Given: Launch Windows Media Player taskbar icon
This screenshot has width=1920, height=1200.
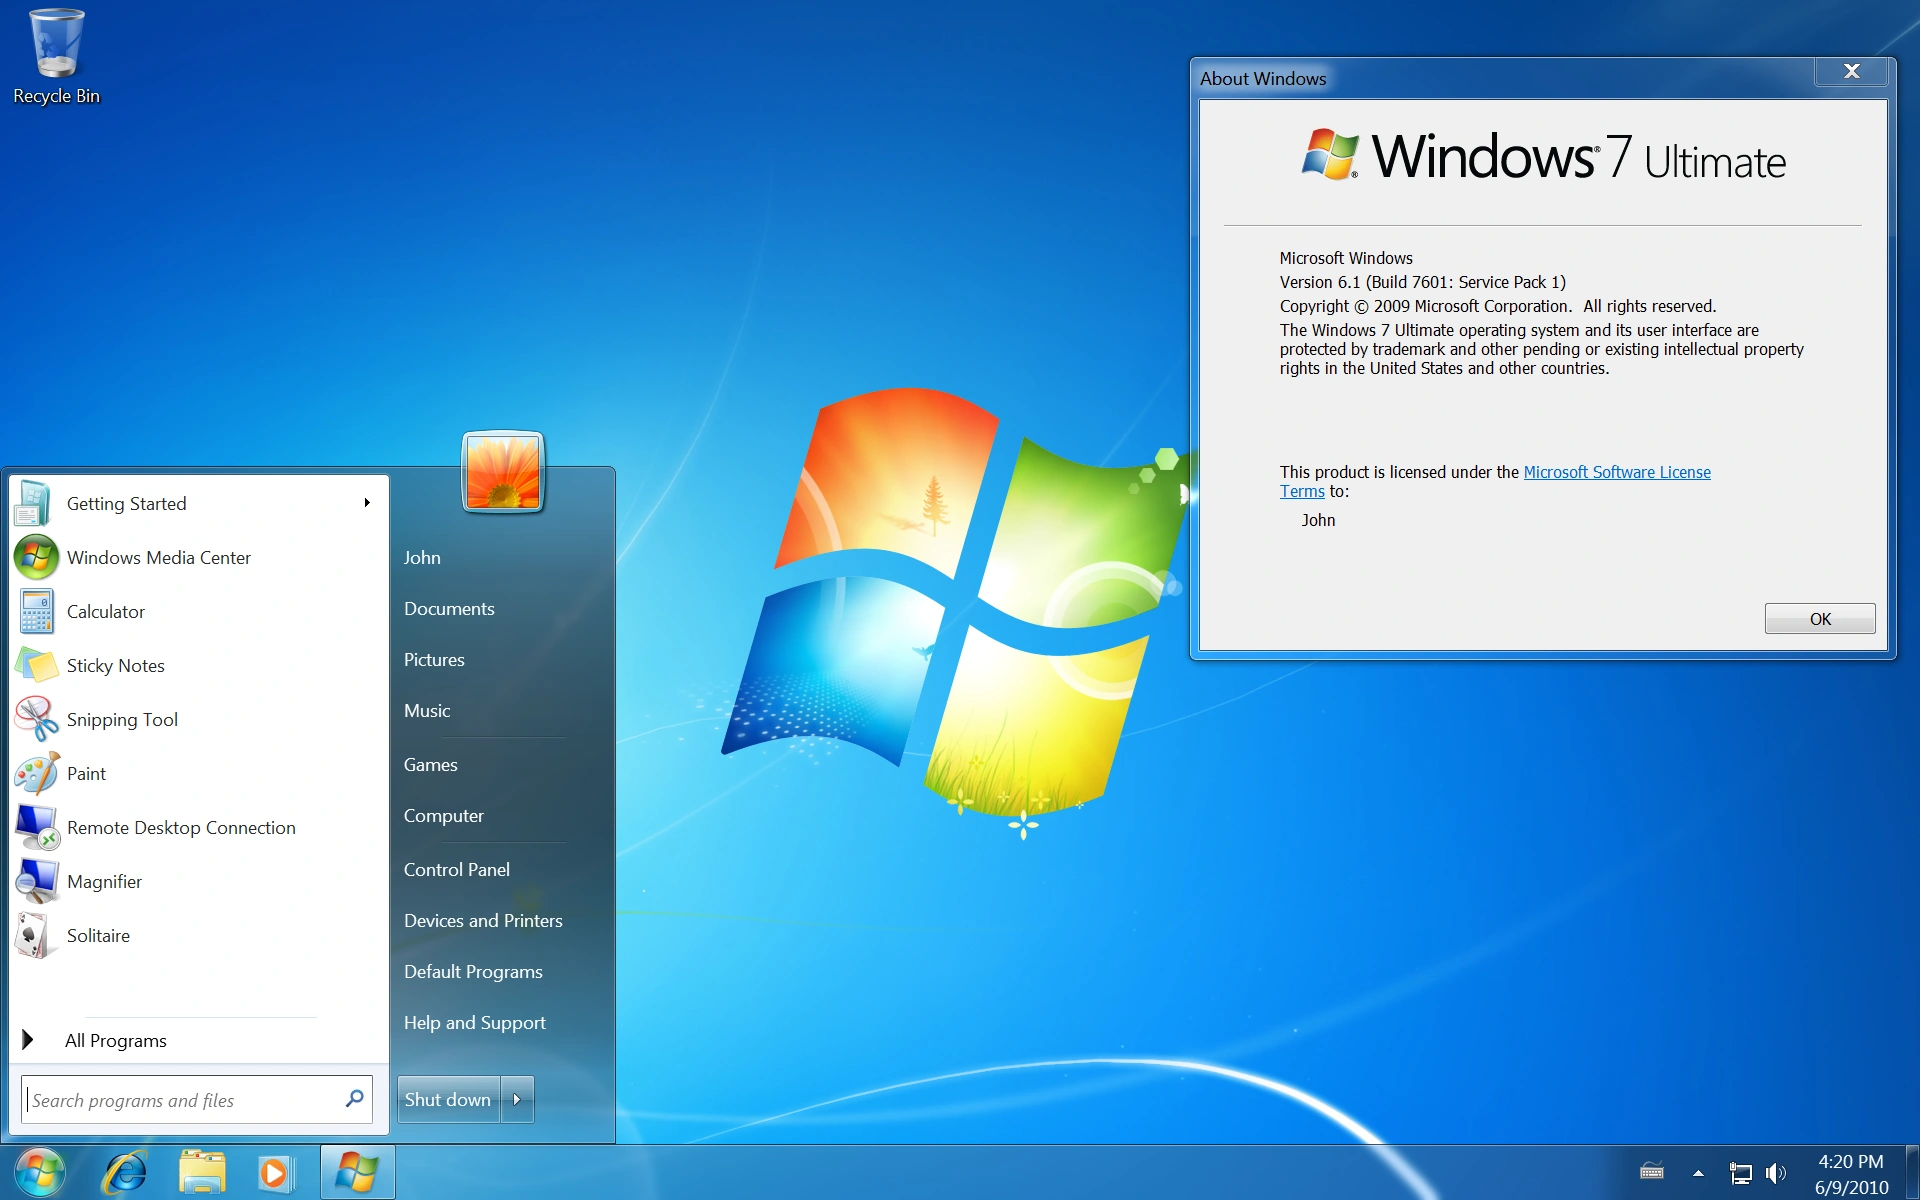Looking at the screenshot, I should [x=275, y=1172].
